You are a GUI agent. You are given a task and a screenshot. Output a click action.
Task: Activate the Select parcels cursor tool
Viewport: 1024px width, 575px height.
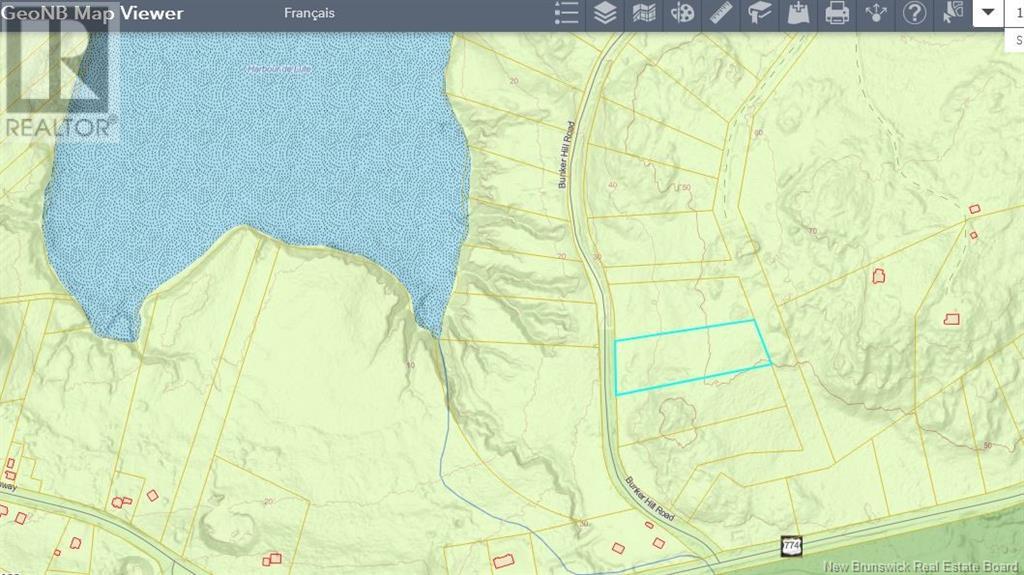[953, 13]
